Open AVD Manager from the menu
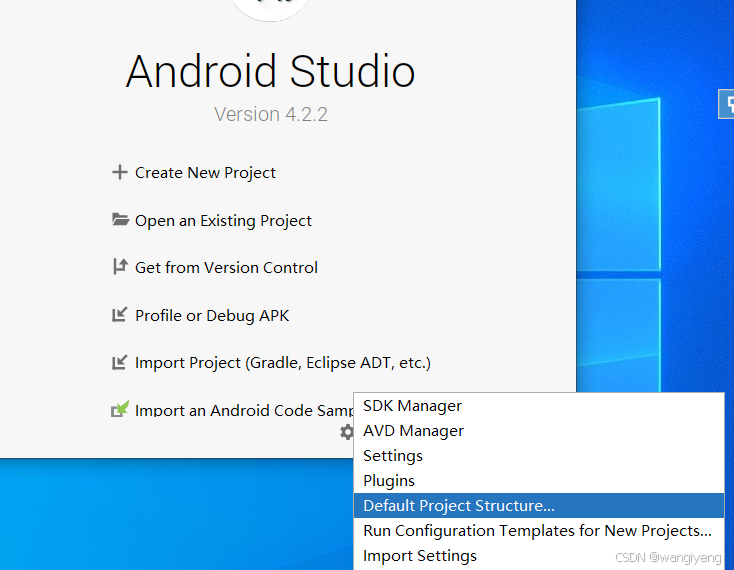 pyautogui.click(x=539, y=431)
